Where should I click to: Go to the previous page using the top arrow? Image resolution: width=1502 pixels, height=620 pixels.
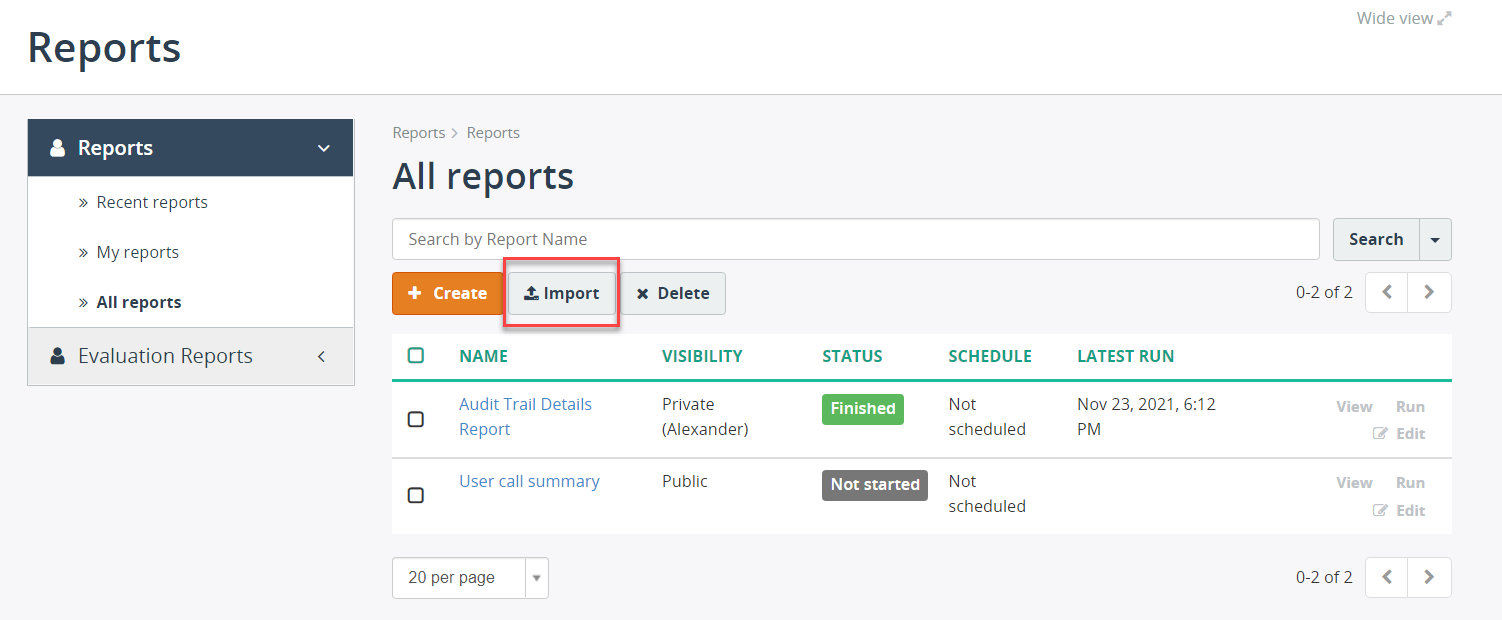point(1387,292)
